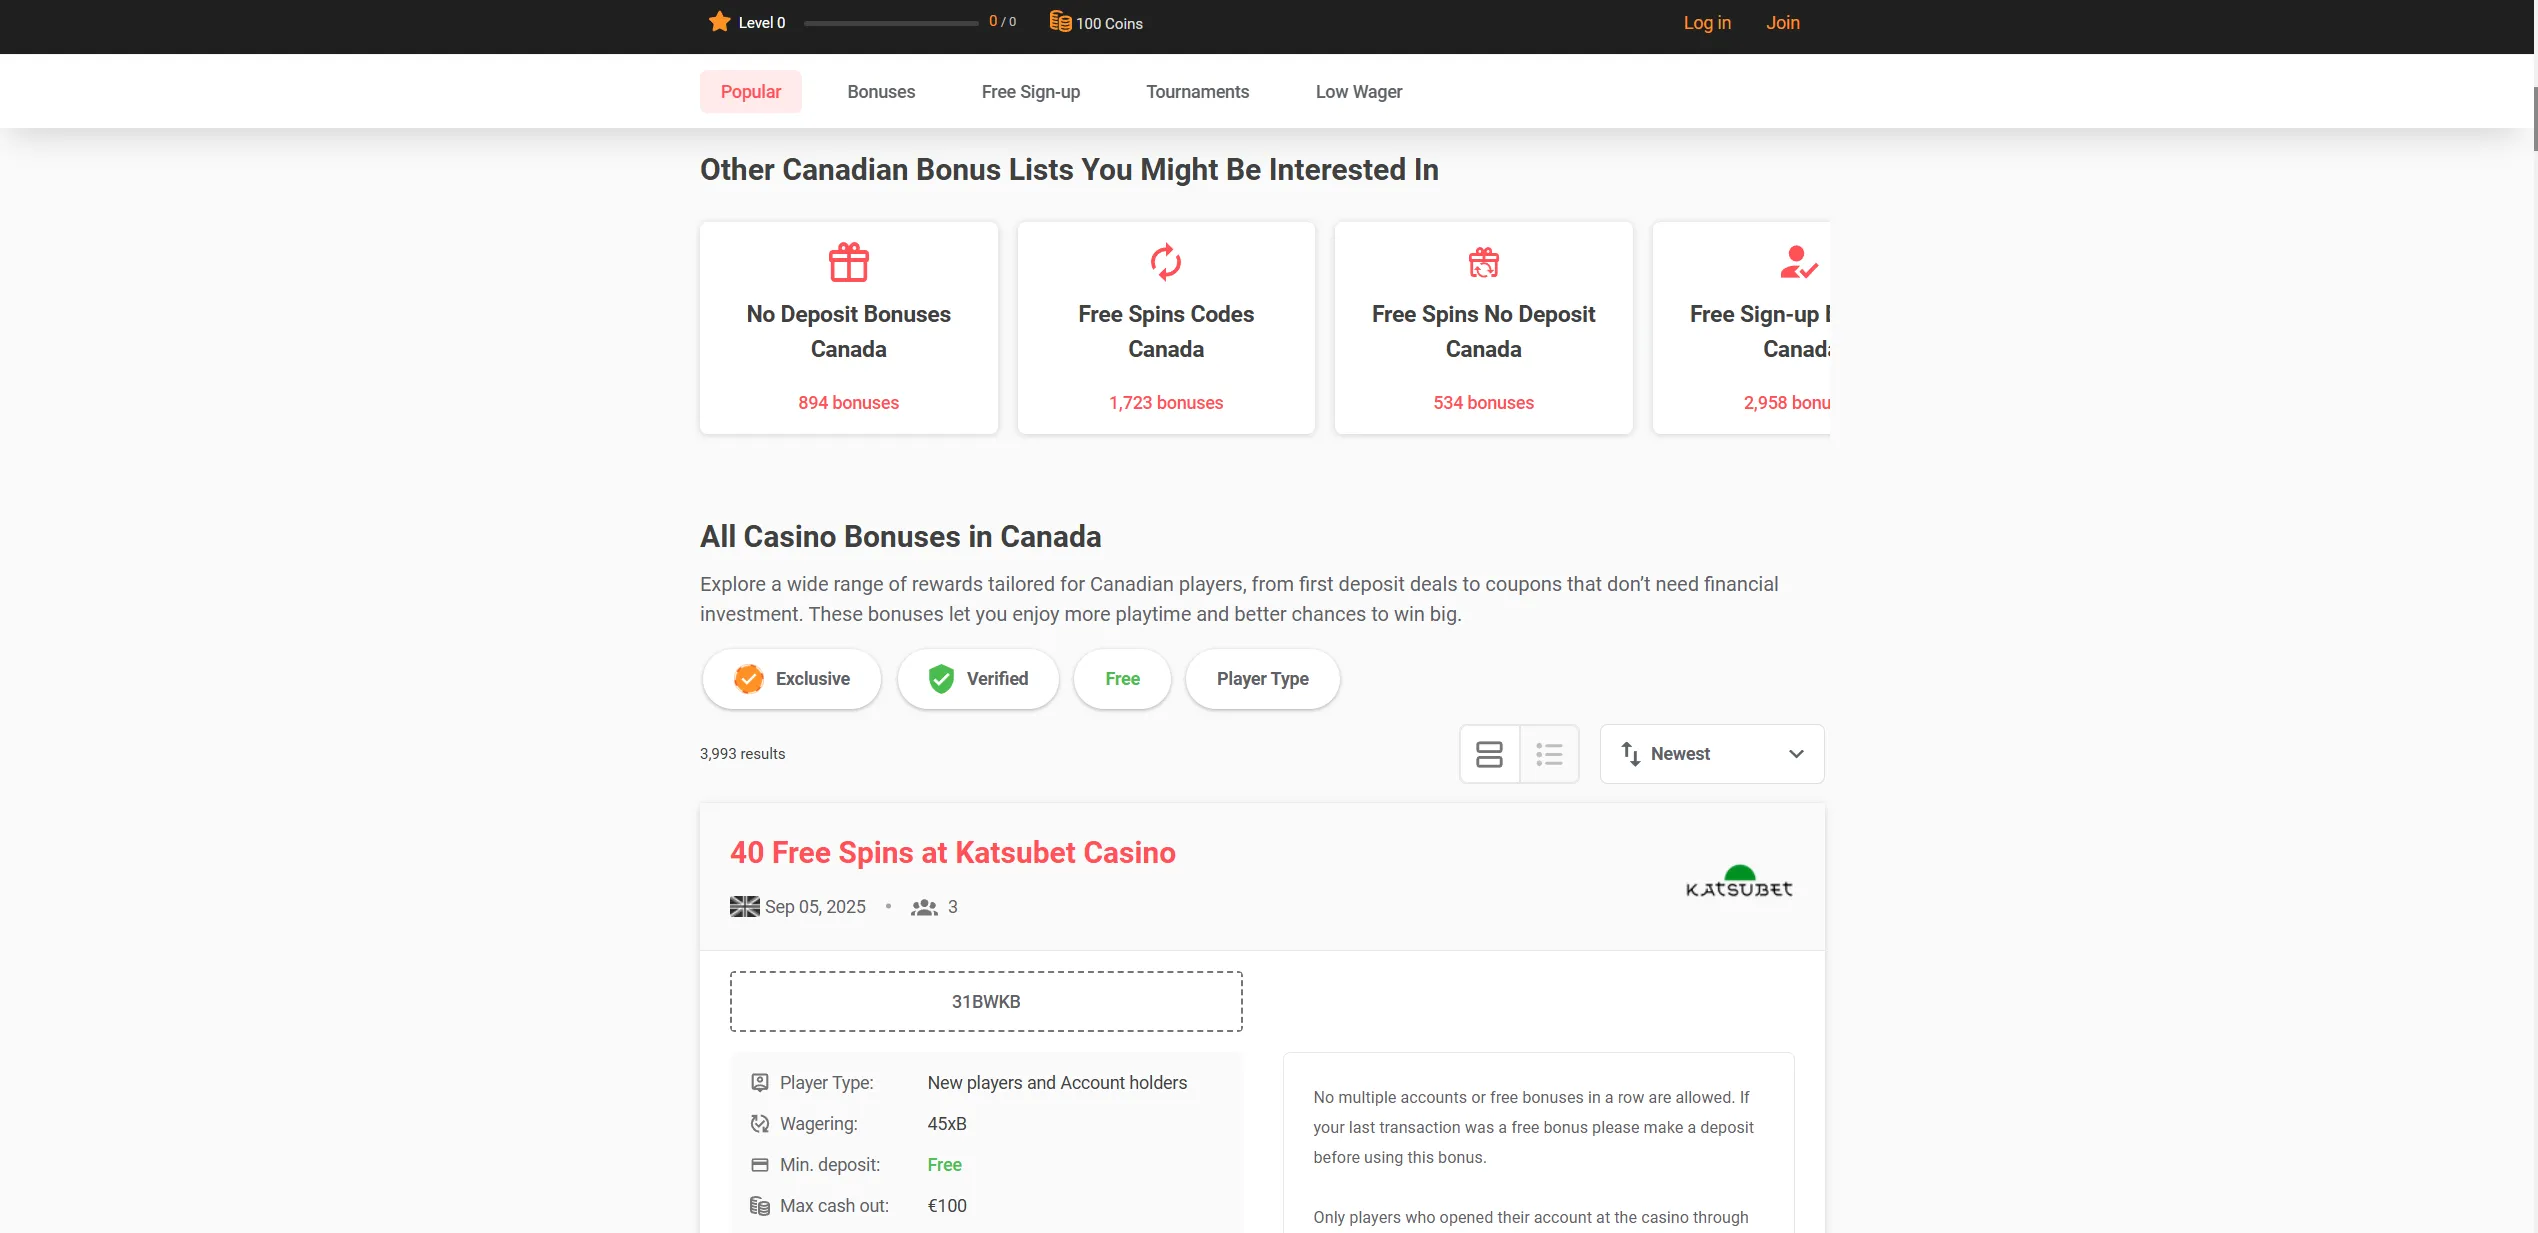Viewport: 2538px width, 1233px height.
Task: Click the UK flag icon next to Sep 05, 2025
Action: point(744,907)
